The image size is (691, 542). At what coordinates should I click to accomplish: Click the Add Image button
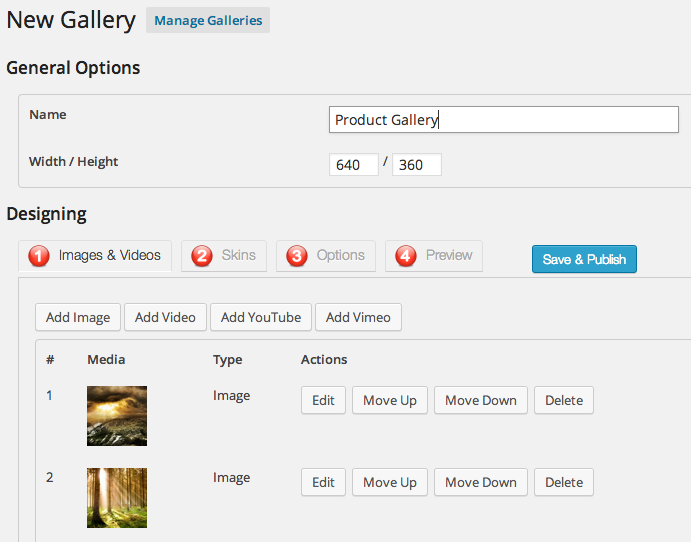(x=78, y=317)
